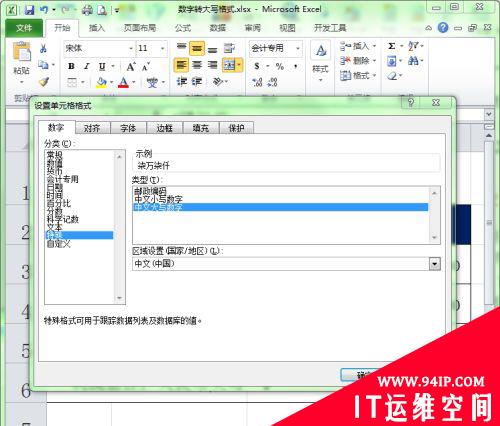The height and width of the screenshot is (426, 500).
Task: Switch to the 对齐 tab in dialog
Action: (x=92, y=128)
